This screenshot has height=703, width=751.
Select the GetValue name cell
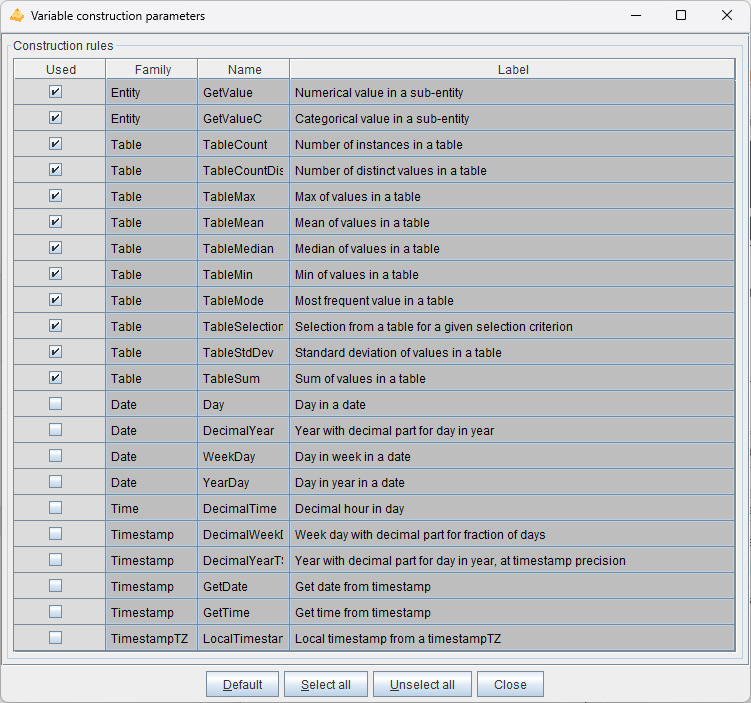click(x=243, y=92)
